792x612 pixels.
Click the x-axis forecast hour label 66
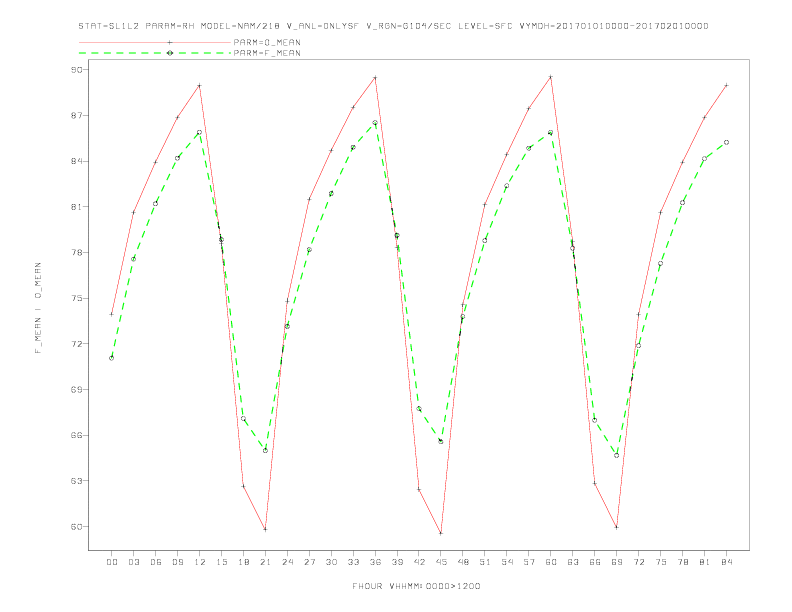click(x=595, y=562)
